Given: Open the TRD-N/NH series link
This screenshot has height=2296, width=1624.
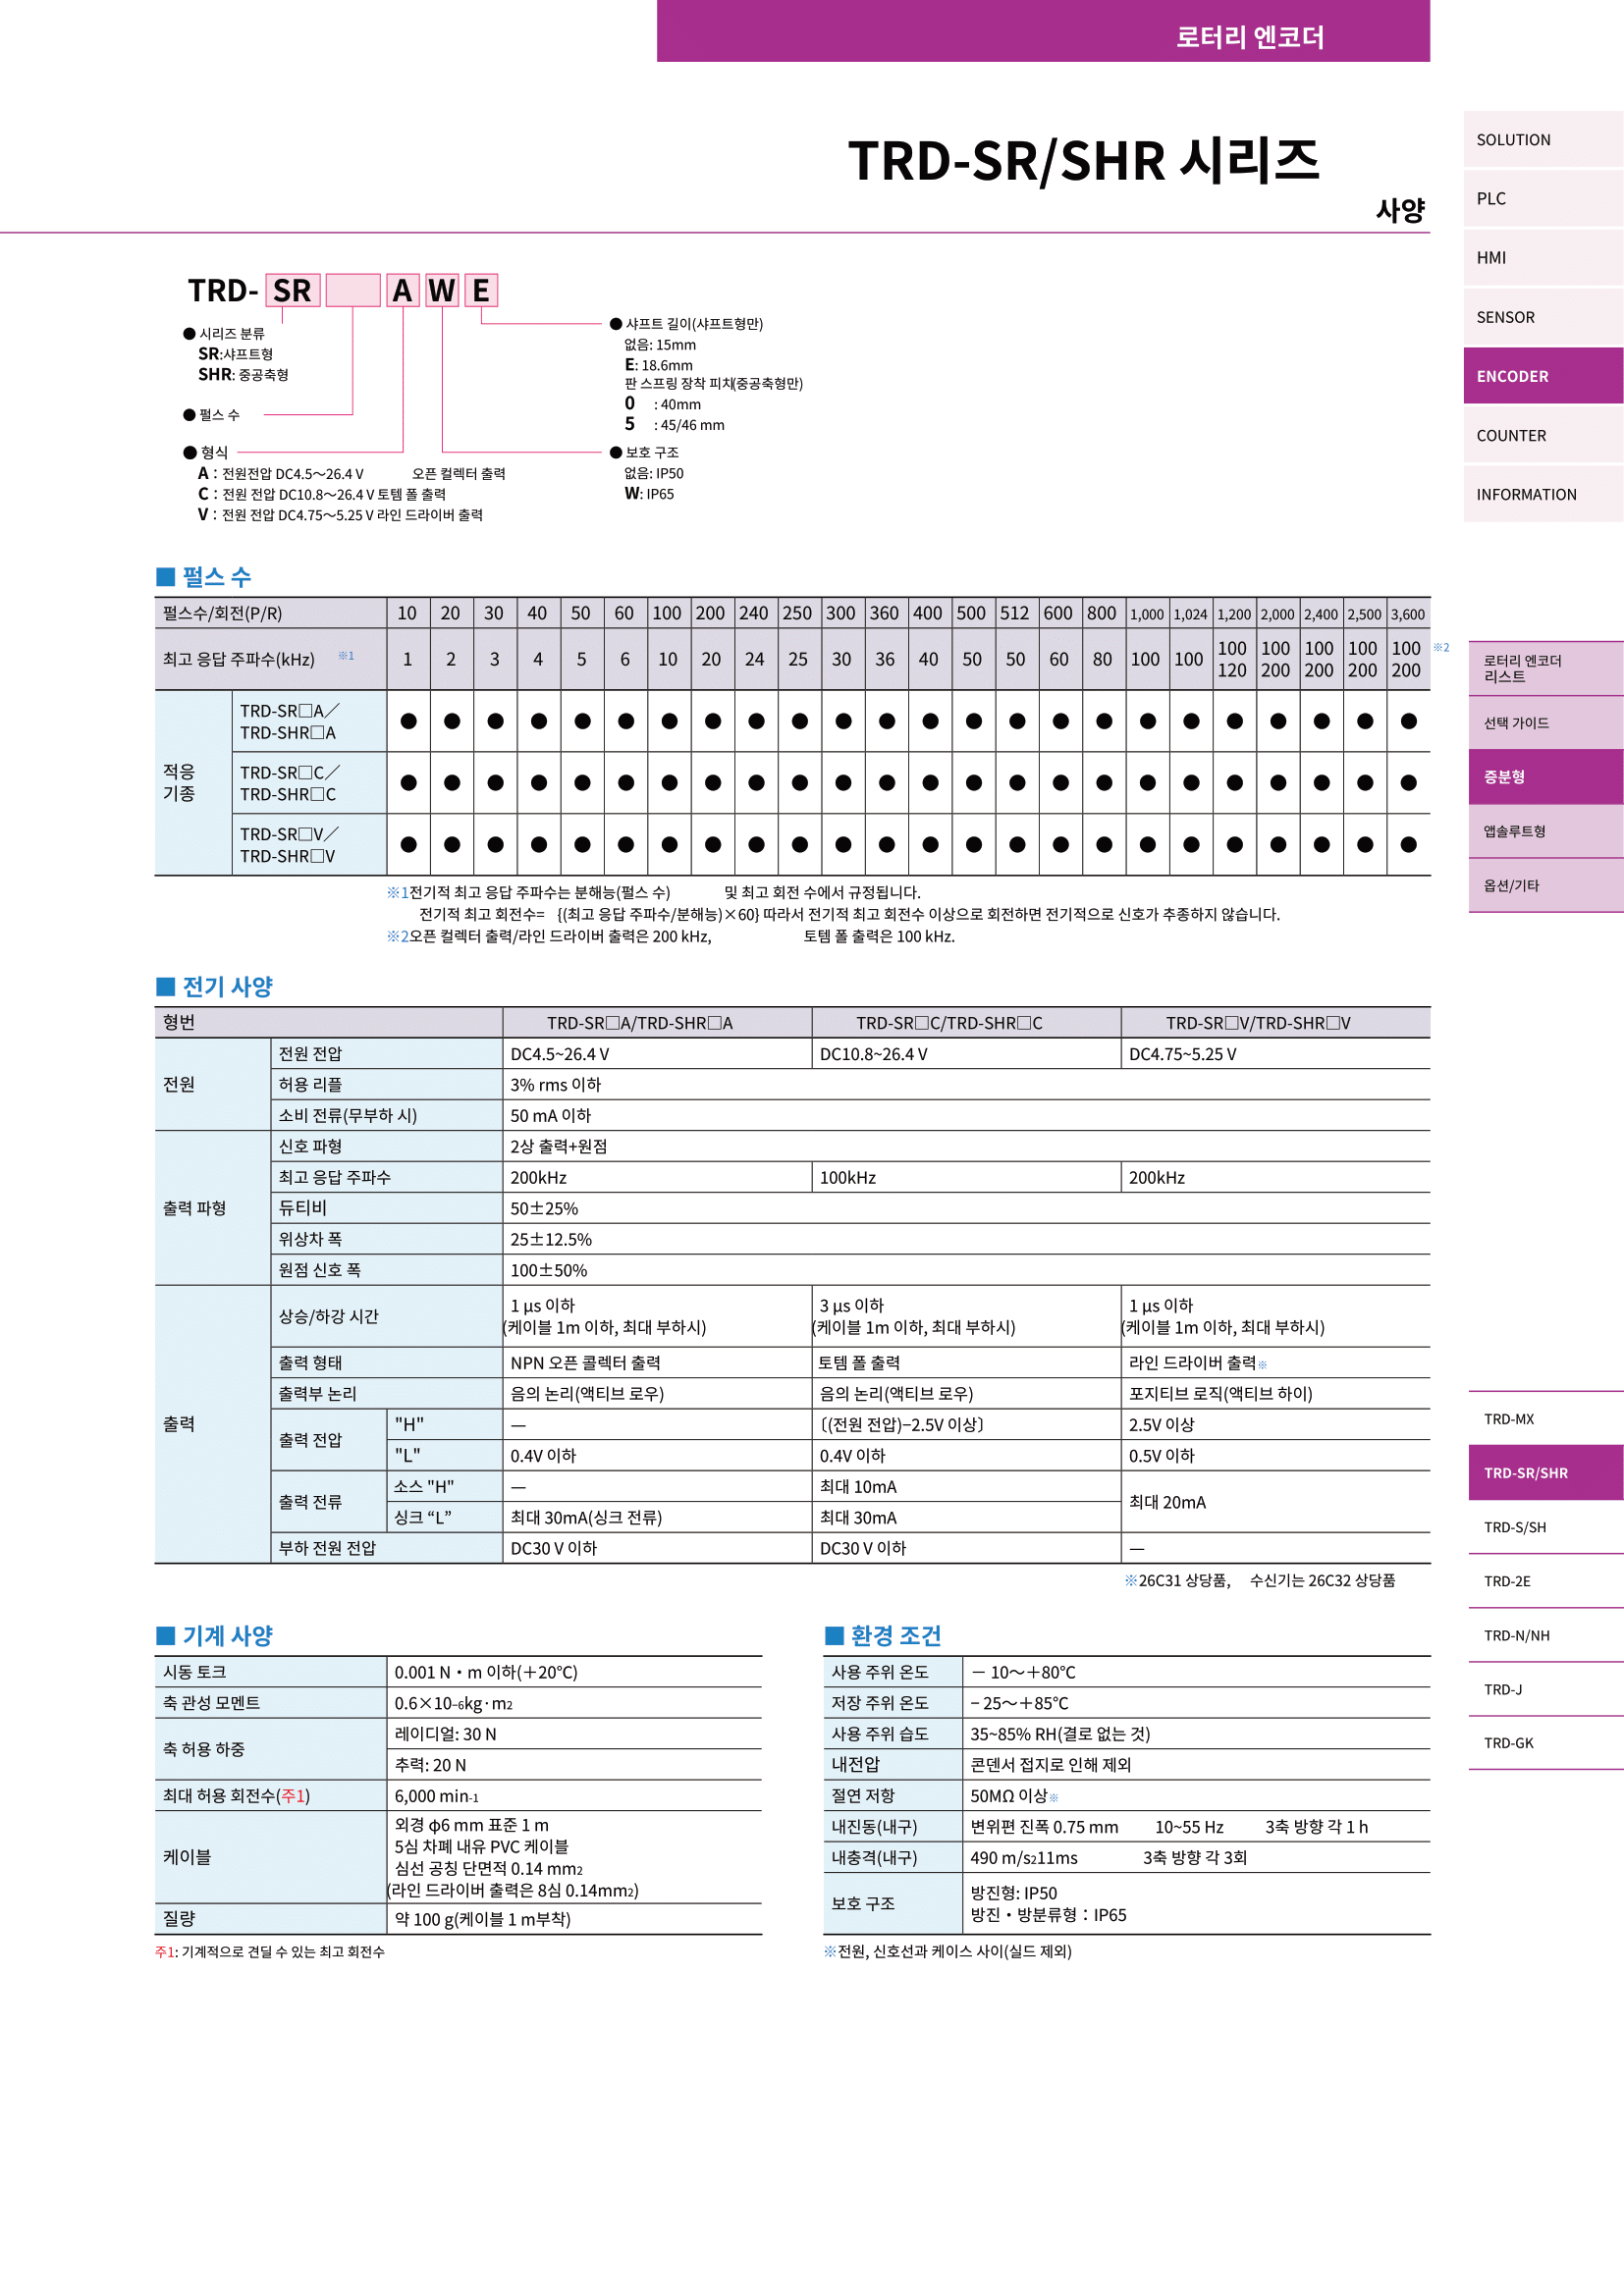Looking at the screenshot, I should point(1545,1635).
